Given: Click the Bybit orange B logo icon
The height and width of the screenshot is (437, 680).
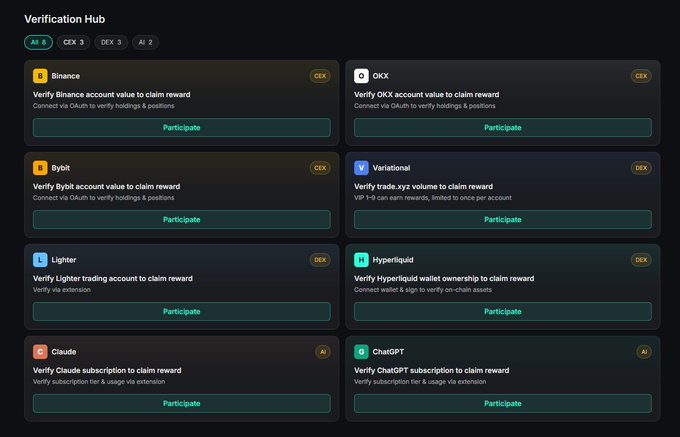Looking at the screenshot, I should pyautogui.click(x=40, y=168).
